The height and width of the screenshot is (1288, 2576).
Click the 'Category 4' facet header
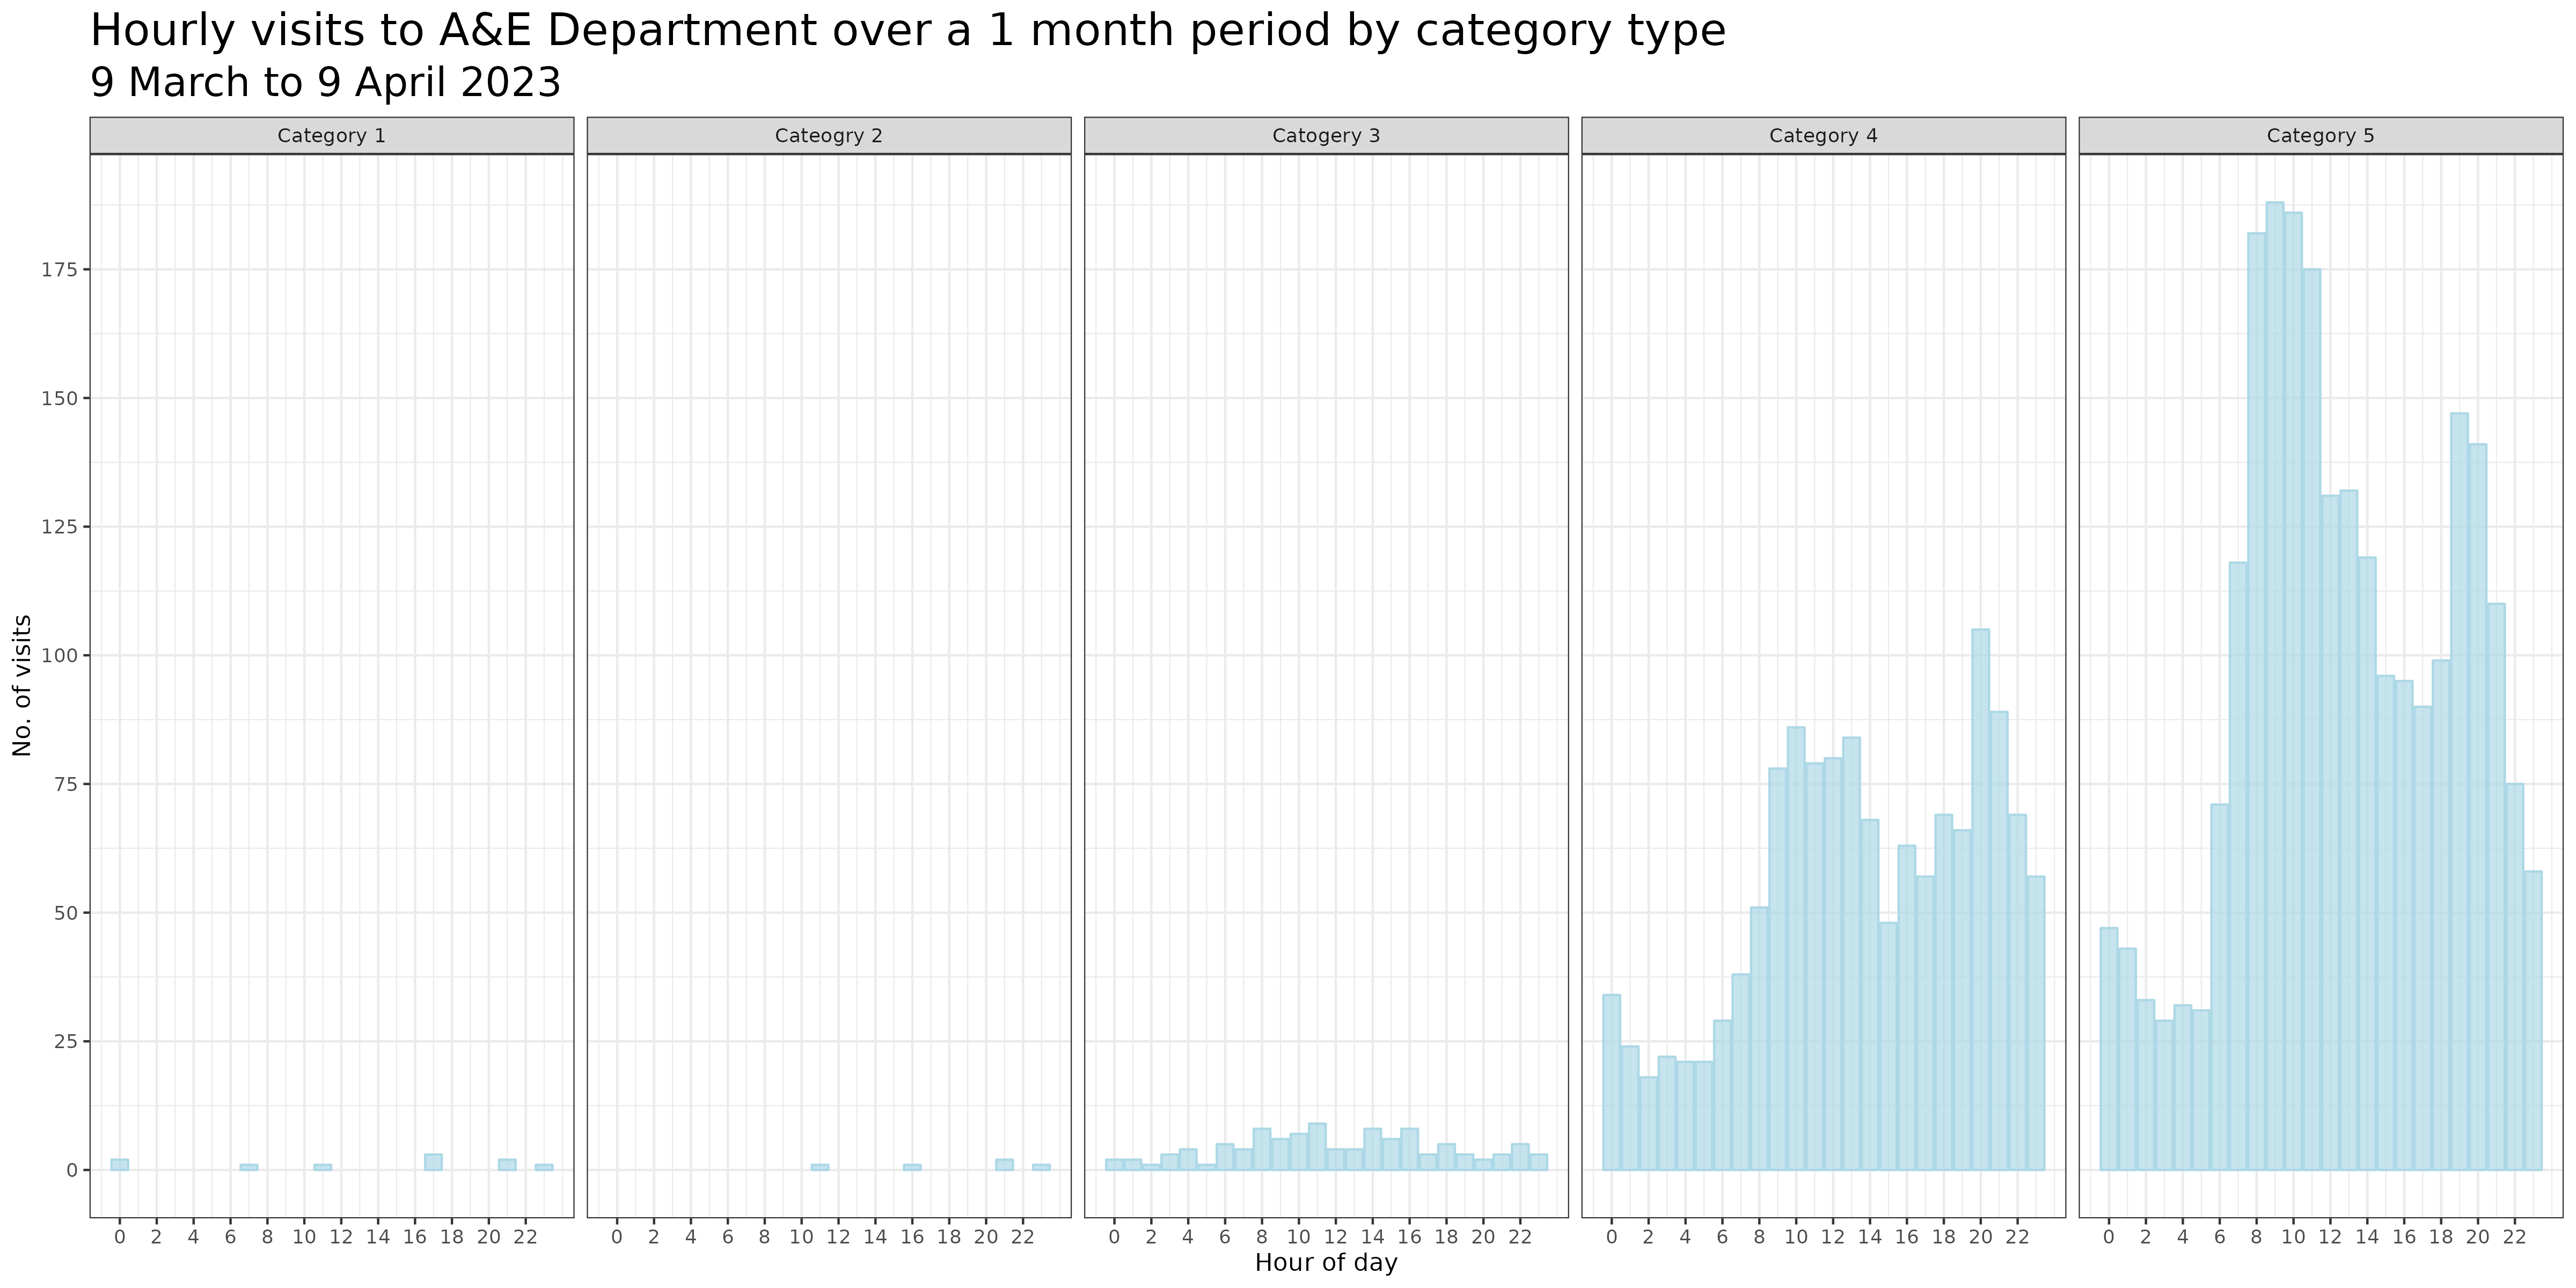click(1824, 136)
